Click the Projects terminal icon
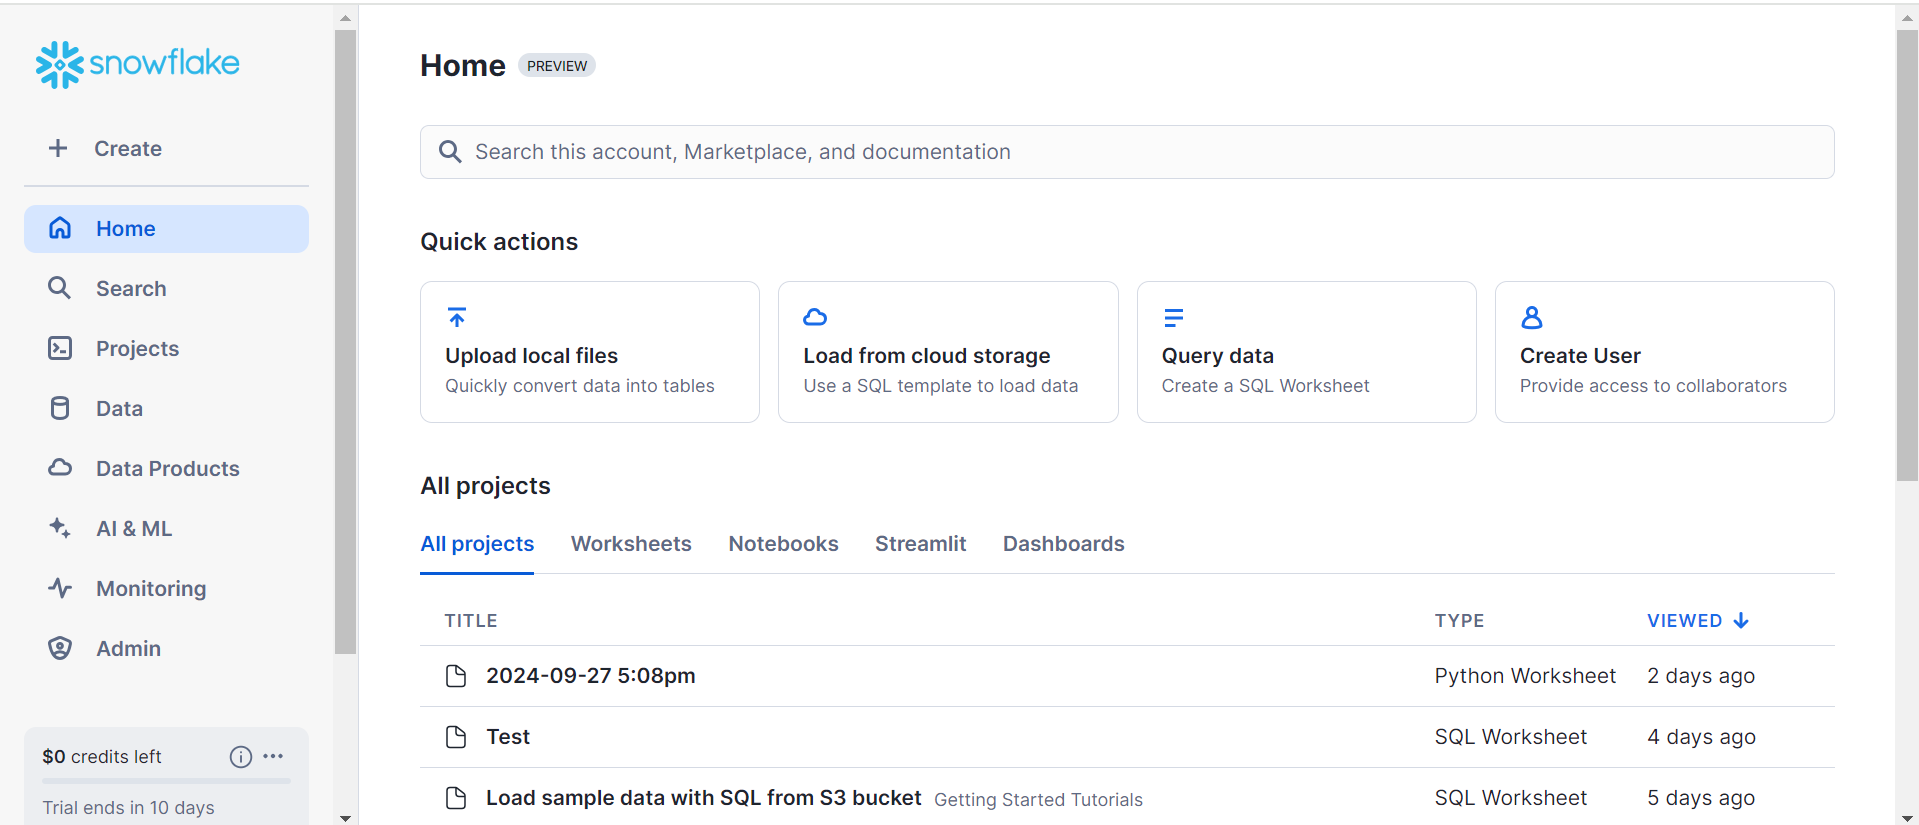This screenshot has width=1919, height=825. 60,348
